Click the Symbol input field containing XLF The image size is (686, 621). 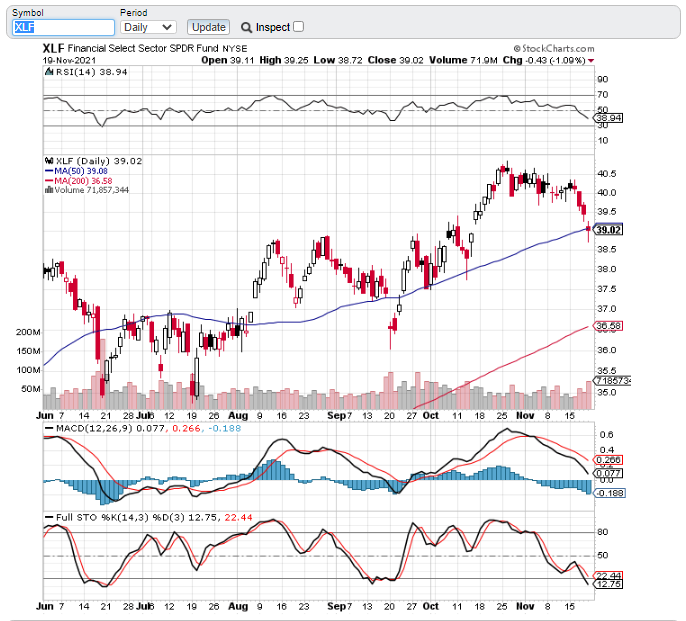coord(63,27)
